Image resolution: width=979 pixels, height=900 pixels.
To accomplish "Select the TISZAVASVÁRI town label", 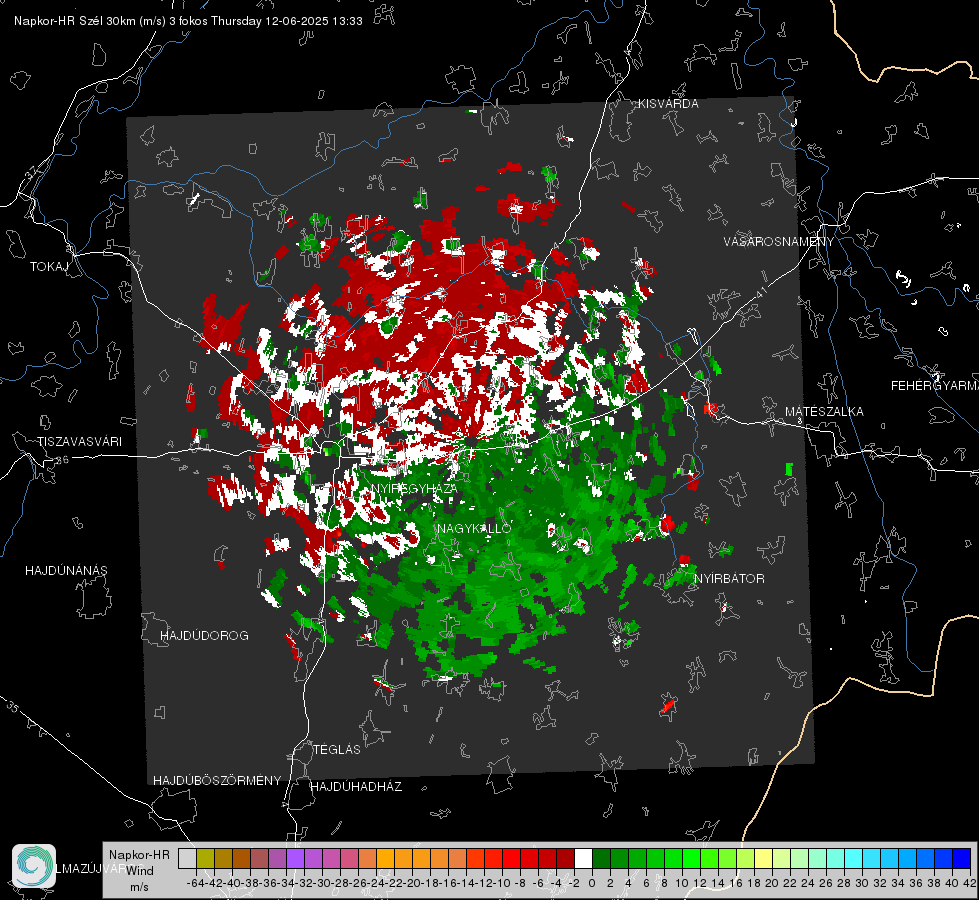I will [79, 442].
